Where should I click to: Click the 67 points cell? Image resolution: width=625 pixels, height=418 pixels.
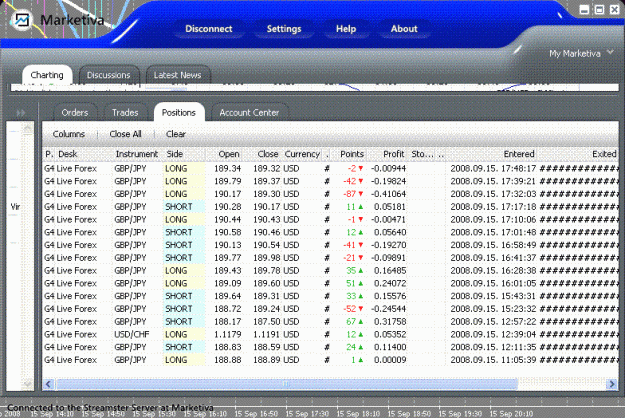click(x=351, y=322)
